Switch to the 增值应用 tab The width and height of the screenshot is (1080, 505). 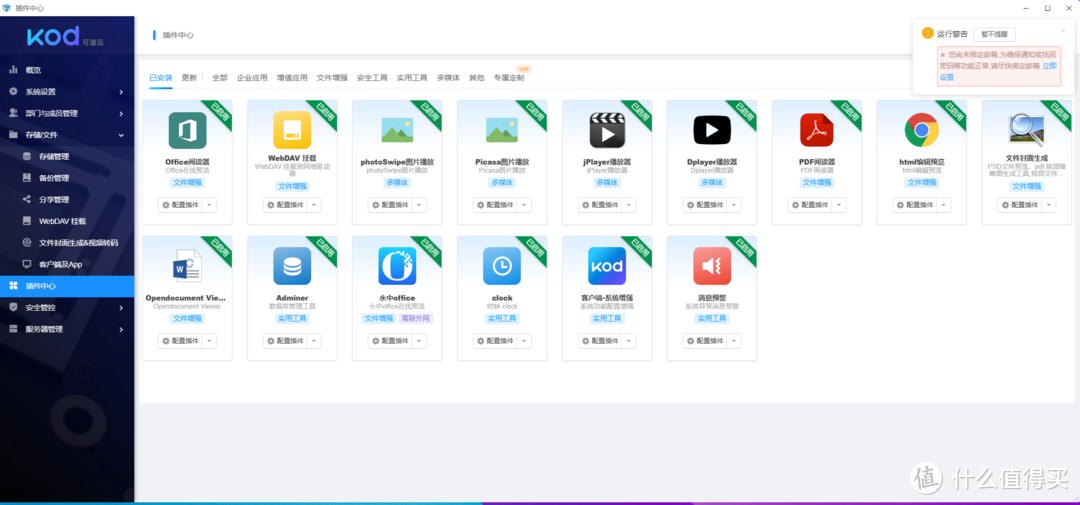point(292,78)
